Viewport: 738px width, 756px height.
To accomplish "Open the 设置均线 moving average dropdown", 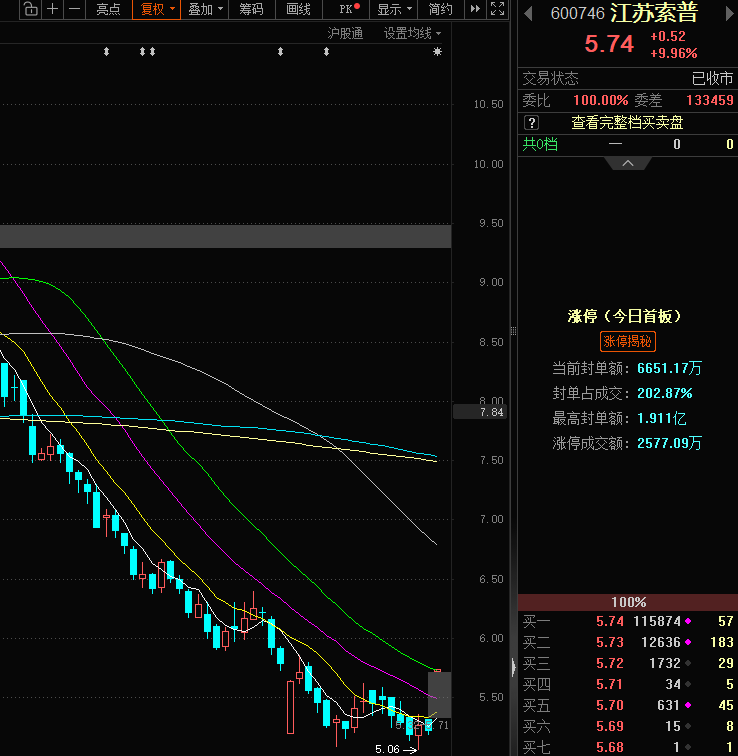I will click(x=412, y=33).
